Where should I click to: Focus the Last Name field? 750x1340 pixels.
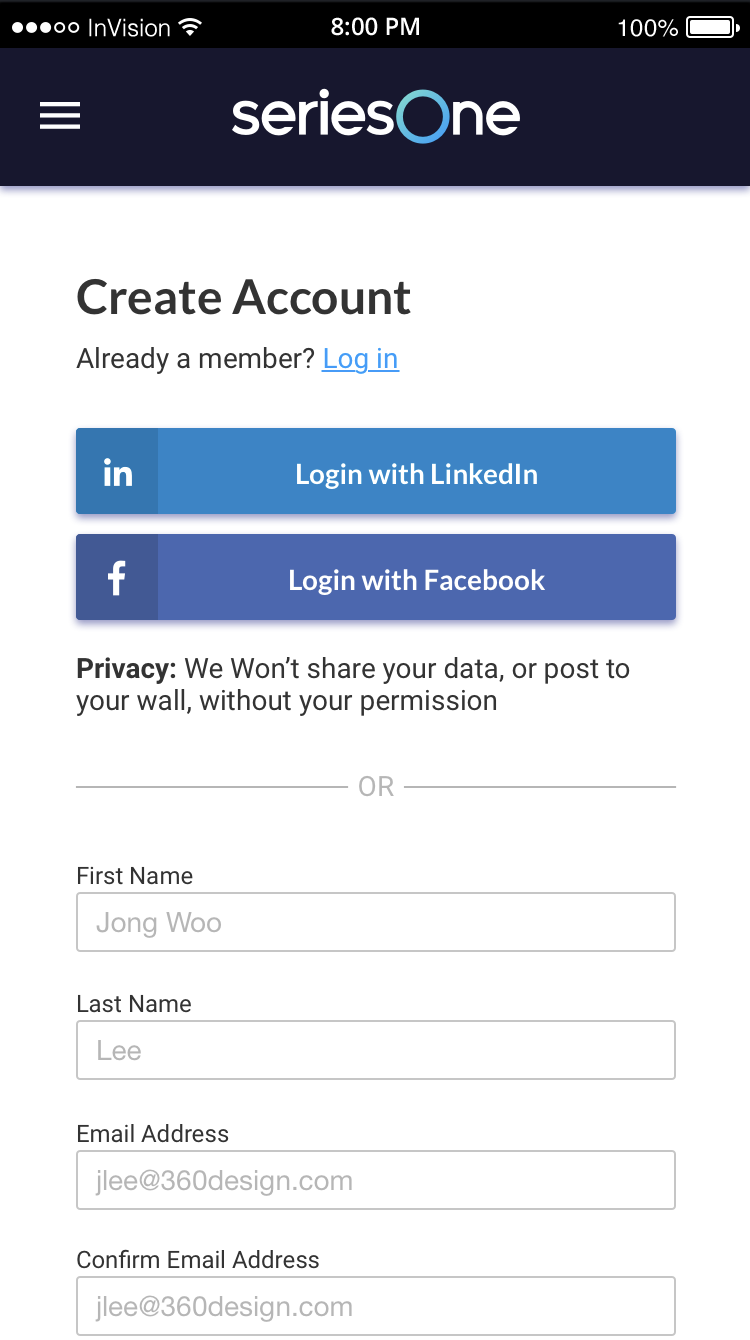(376, 1050)
